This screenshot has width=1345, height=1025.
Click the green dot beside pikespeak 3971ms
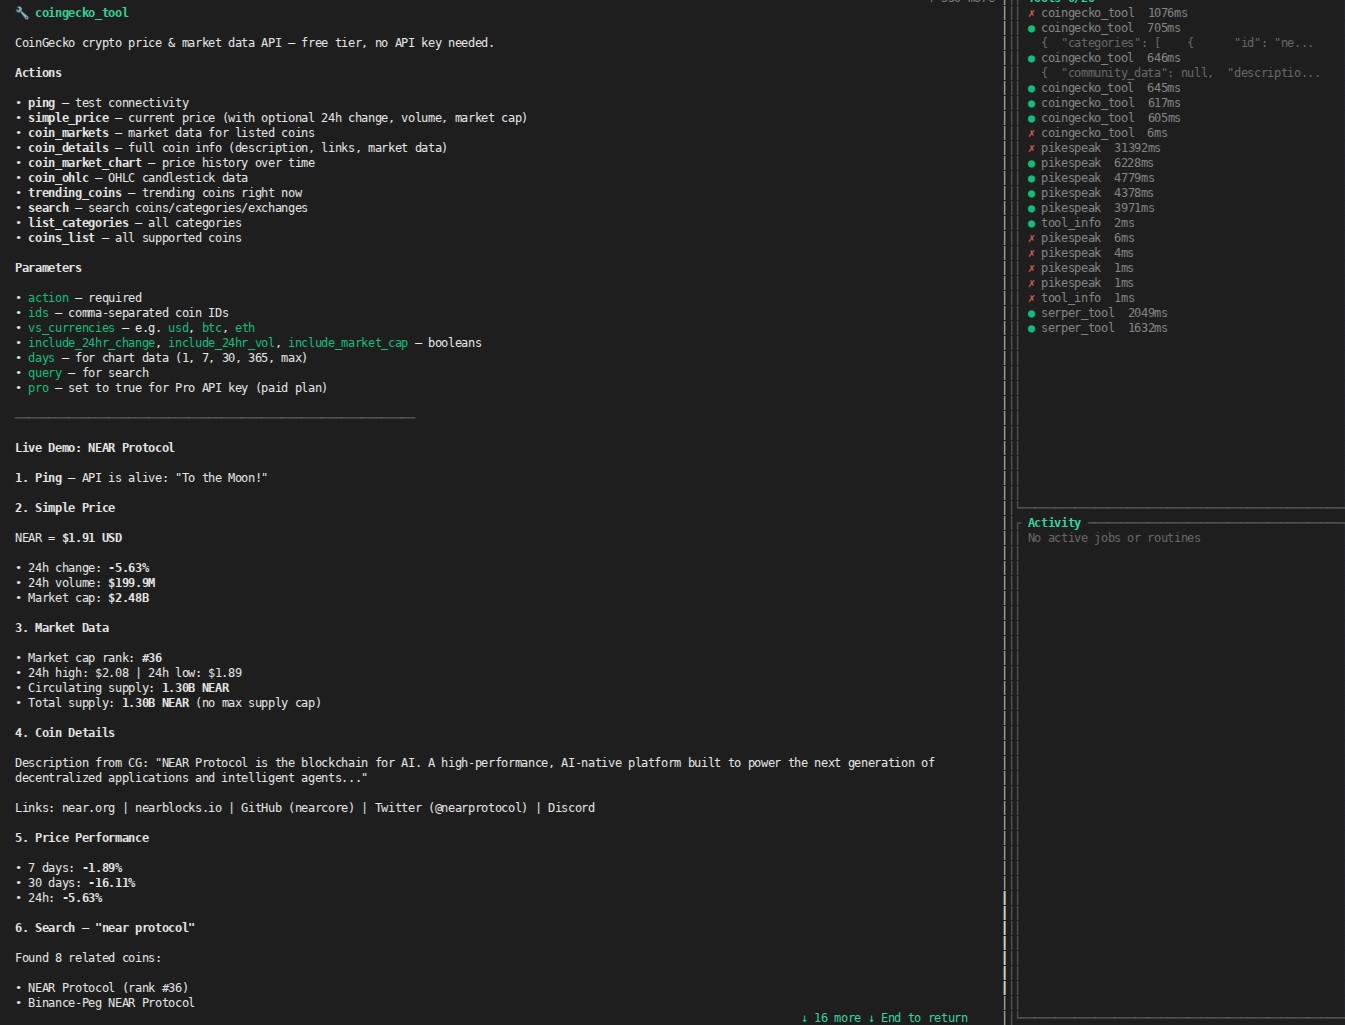(x=1031, y=208)
